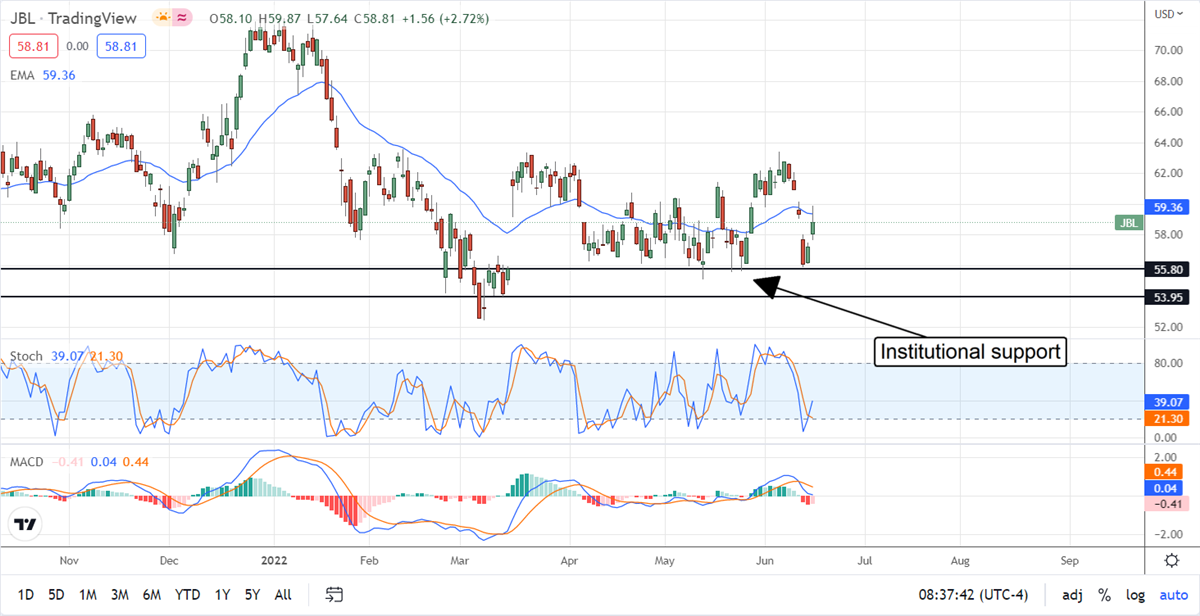Toggle the adj adjusted-data option

[x=1072, y=594]
